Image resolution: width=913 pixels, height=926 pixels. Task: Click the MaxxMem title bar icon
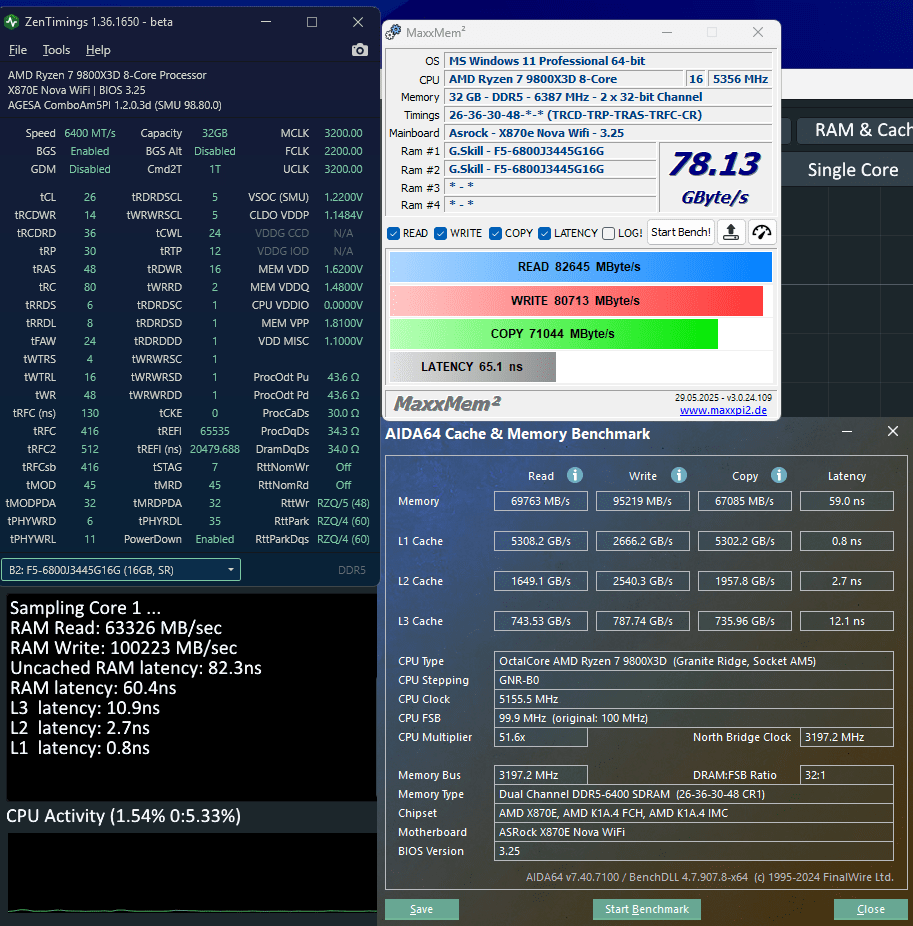pyautogui.click(x=393, y=32)
